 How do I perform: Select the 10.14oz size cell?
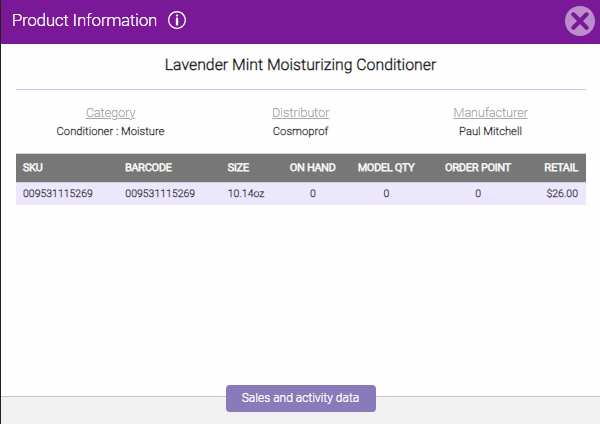click(x=246, y=194)
